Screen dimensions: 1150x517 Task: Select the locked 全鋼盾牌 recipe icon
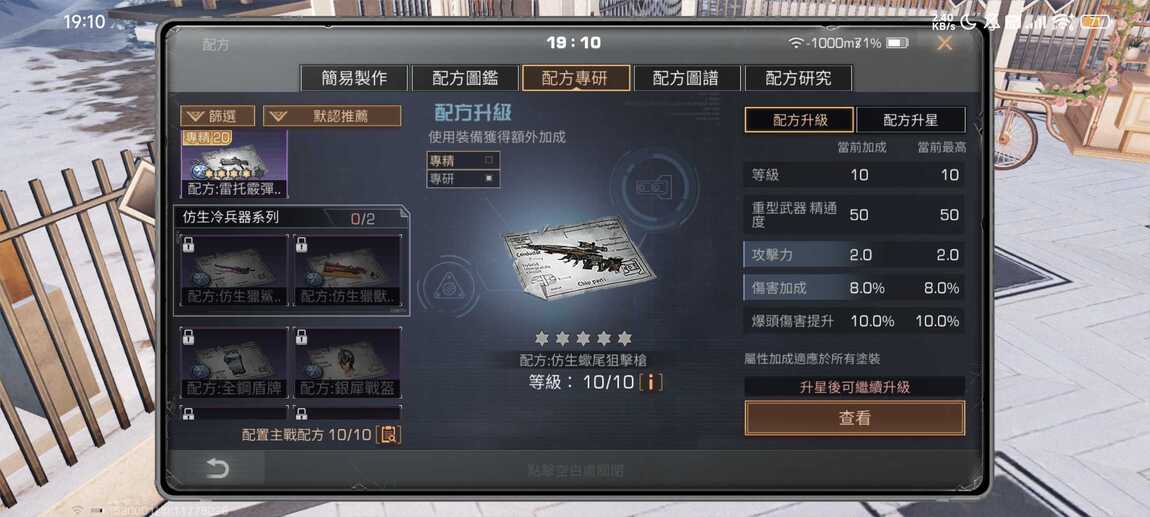234,362
